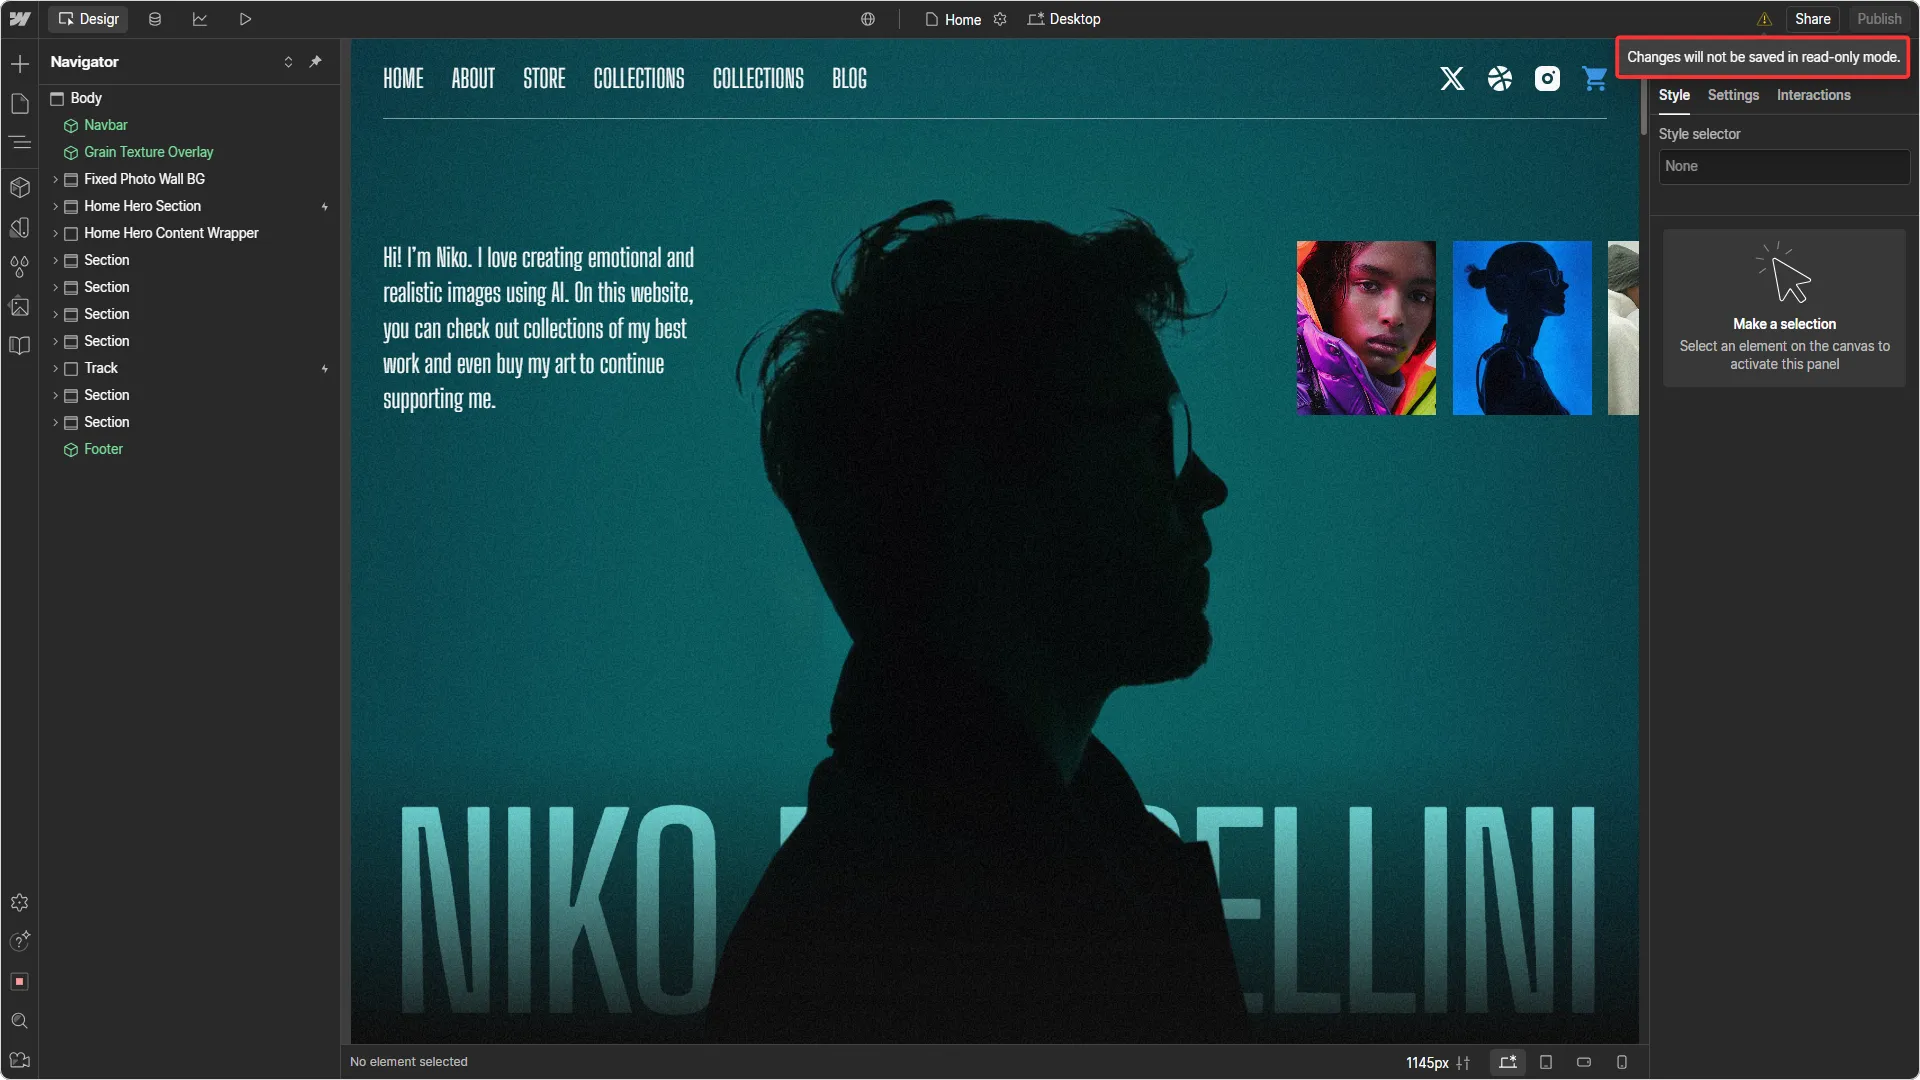Image resolution: width=1920 pixels, height=1080 pixels.
Task: Click the blue silhouette portrait thumbnail
Action: pos(1522,328)
